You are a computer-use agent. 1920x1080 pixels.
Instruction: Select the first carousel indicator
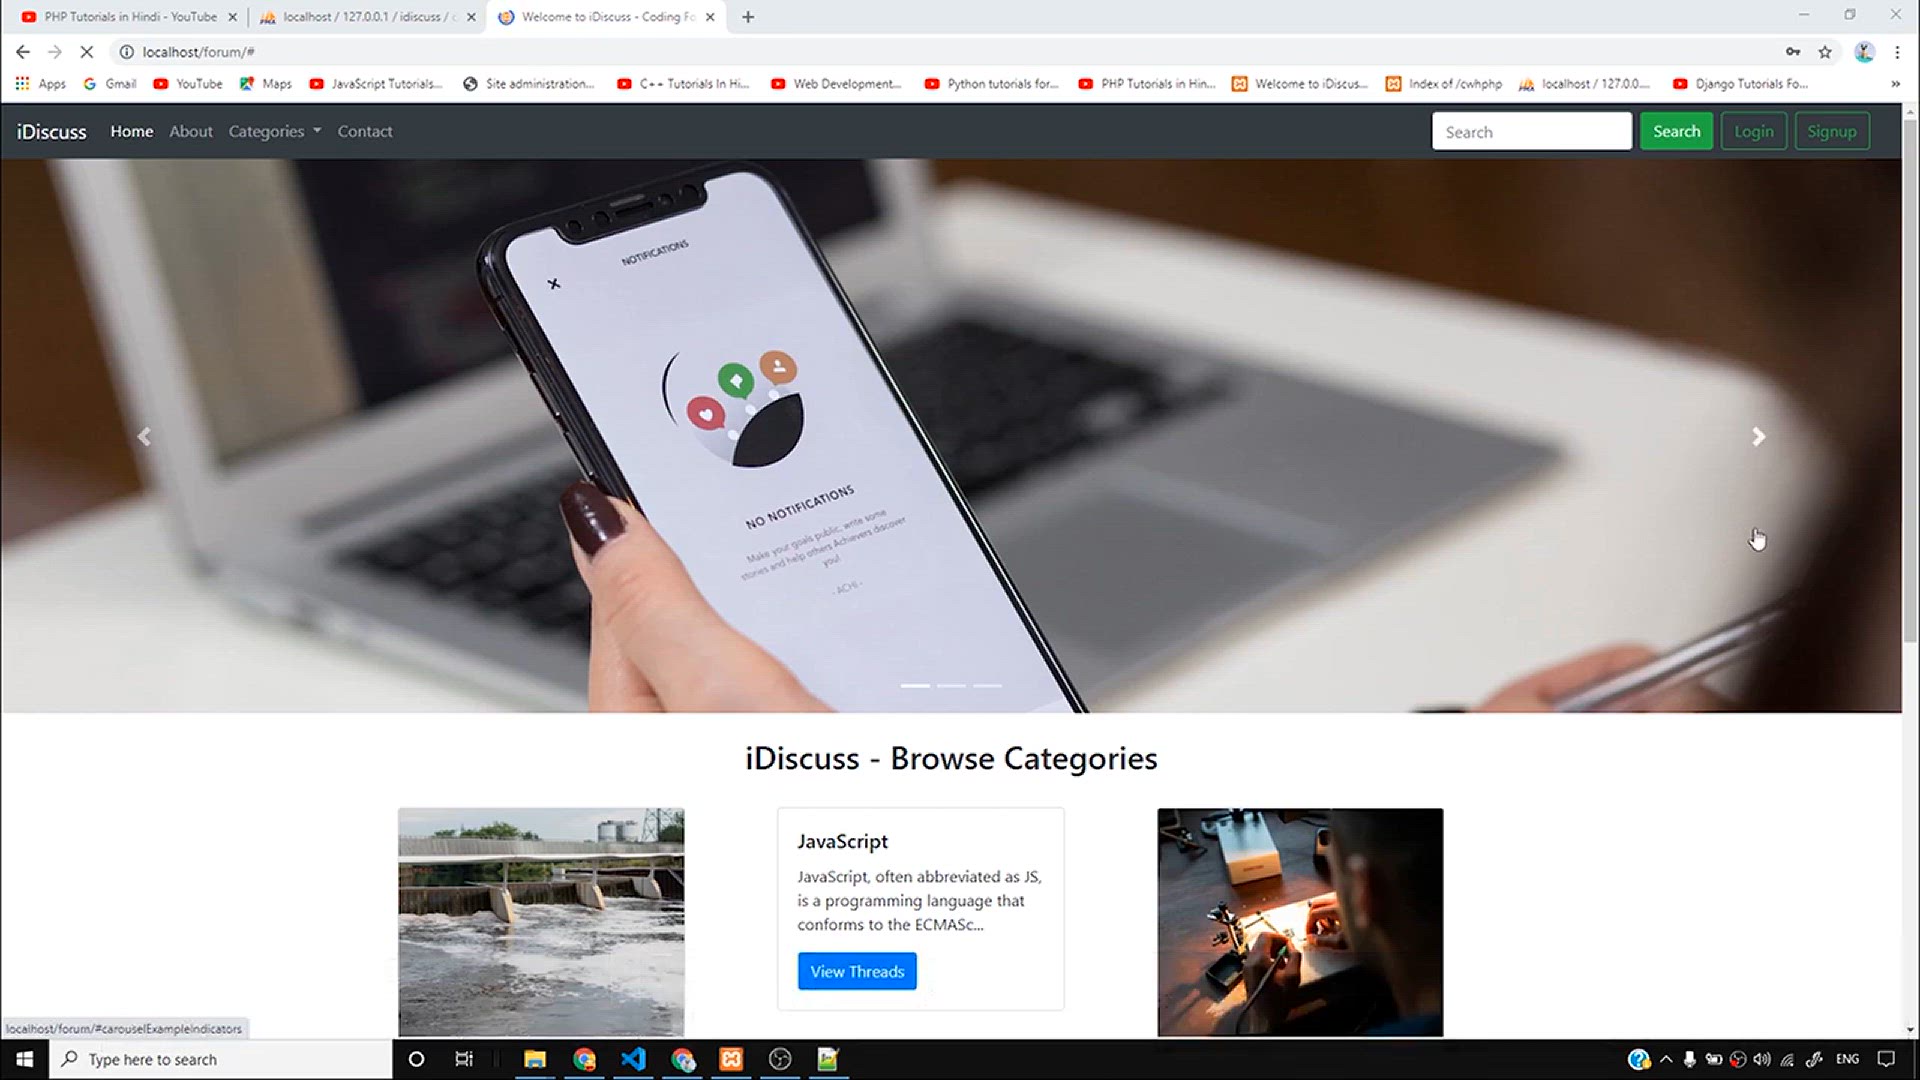915,686
